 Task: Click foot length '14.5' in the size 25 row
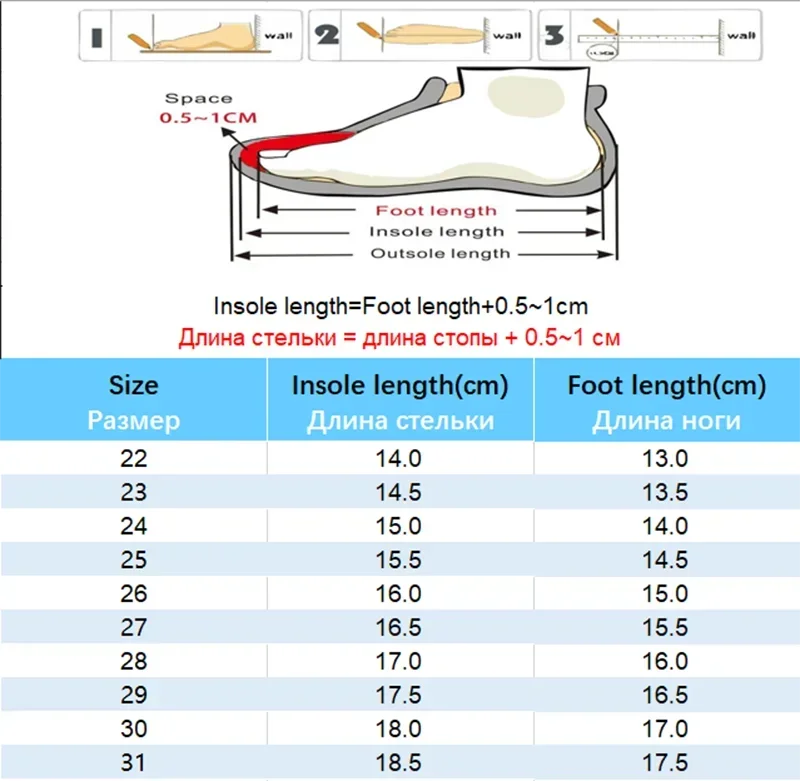pyautogui.click(x=665, y=560)
